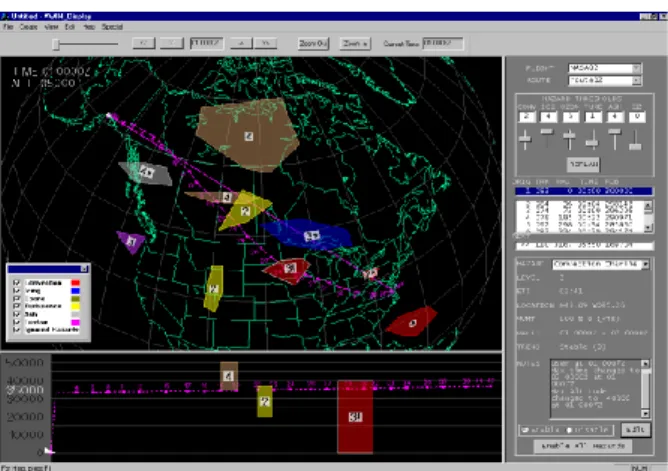Screen dimensions: 668x471
Task: Open the Edit menu
Action: pyautogui.click(x=70, y=27)
